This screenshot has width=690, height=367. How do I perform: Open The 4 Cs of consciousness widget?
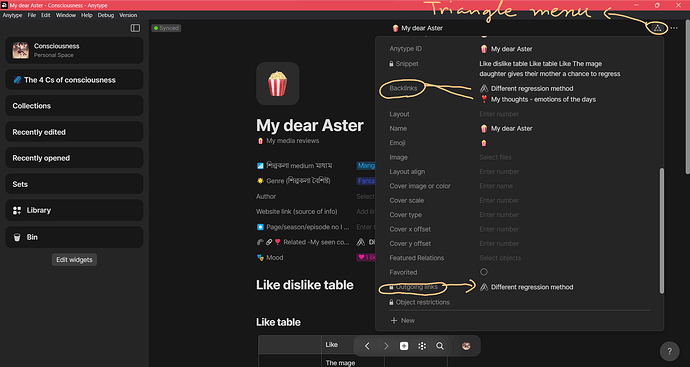coord(74,80)
